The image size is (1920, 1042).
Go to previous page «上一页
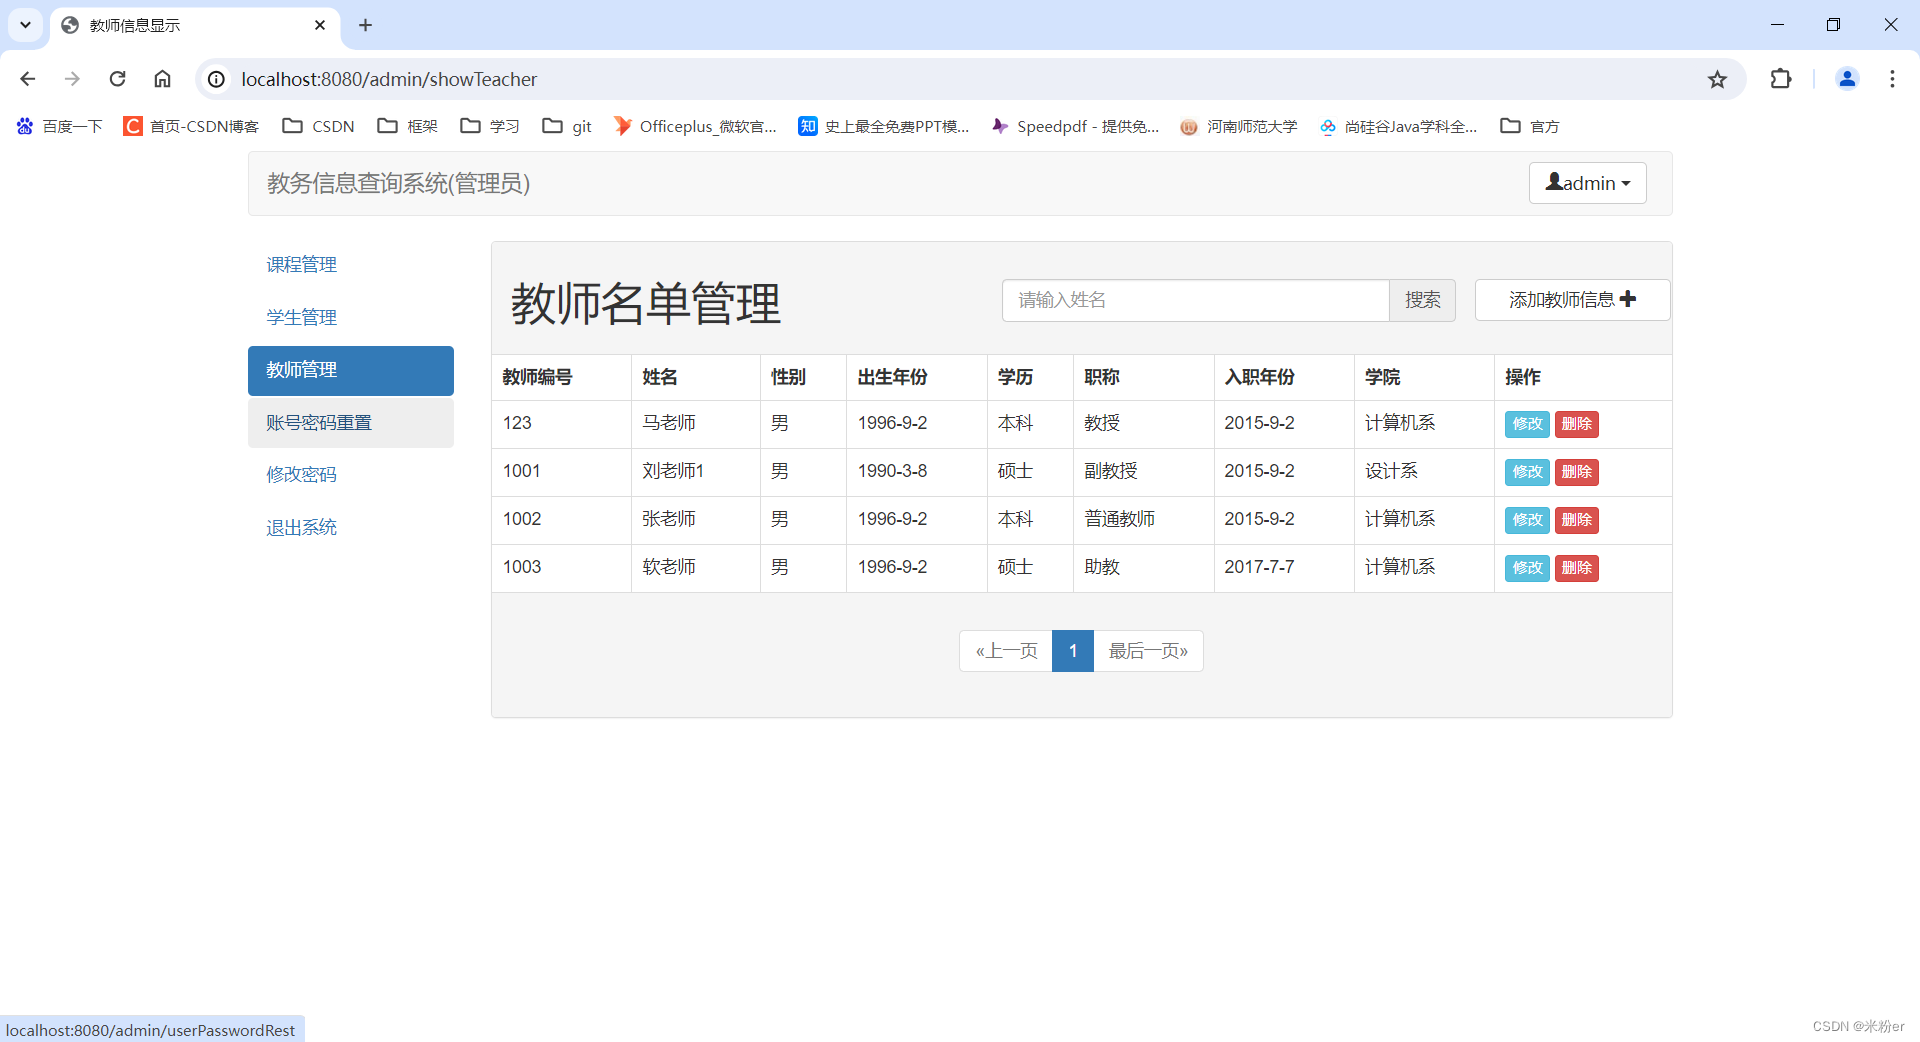click(x=1006, y=651)
